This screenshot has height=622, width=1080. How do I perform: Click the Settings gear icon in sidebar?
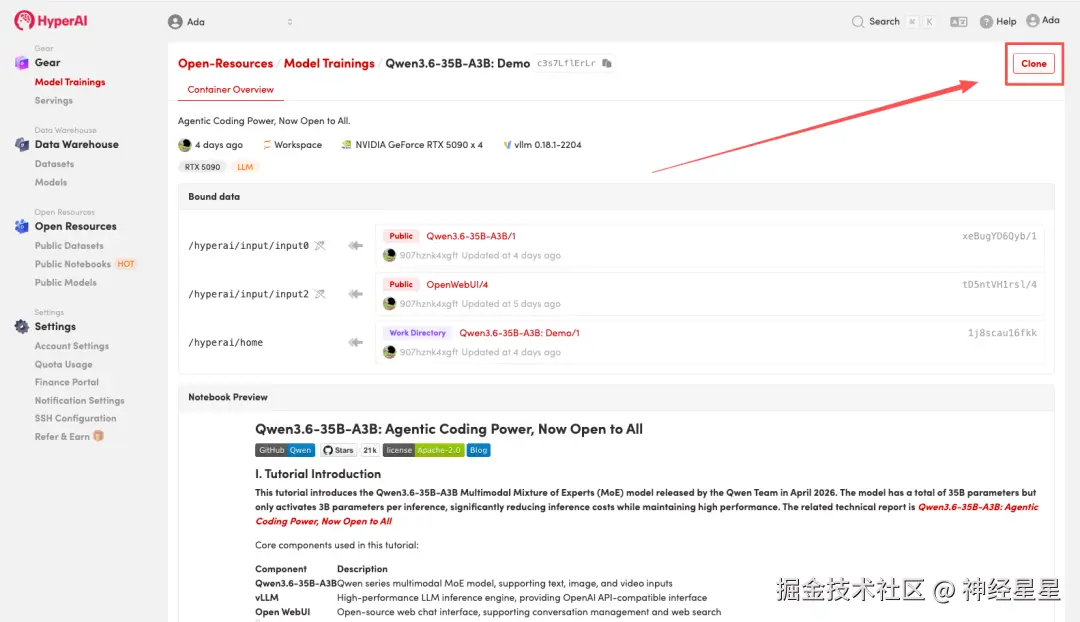click(21, 326)
